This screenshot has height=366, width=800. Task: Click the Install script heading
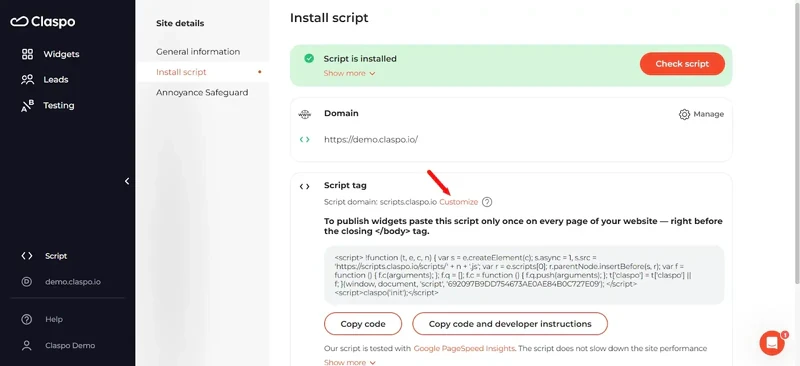pos(329,18)
